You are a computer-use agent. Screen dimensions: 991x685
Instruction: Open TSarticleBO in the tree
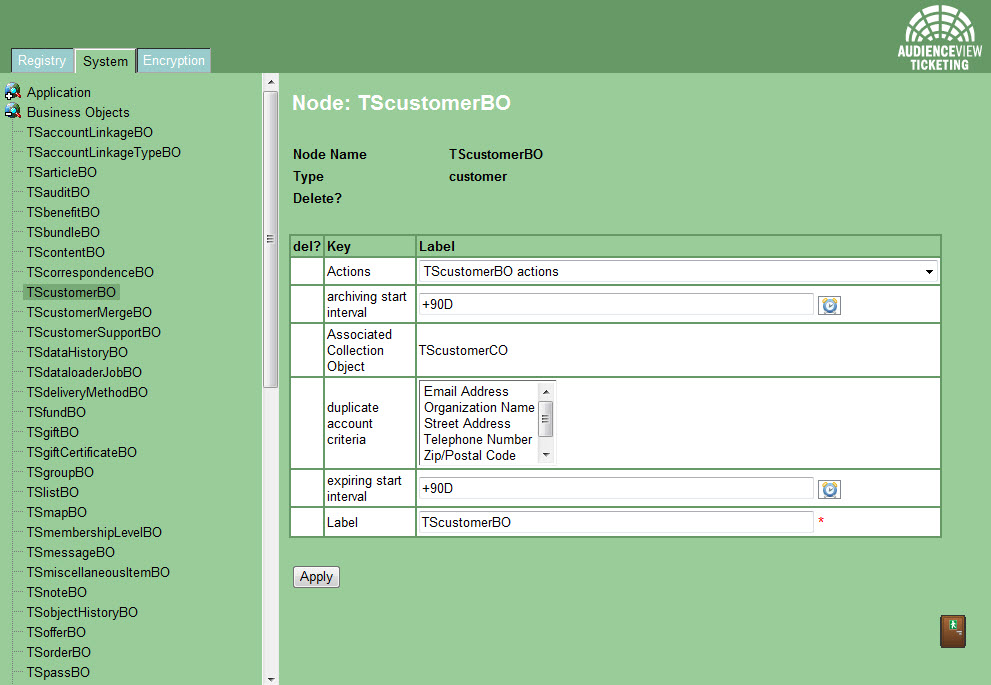(61, 173)
